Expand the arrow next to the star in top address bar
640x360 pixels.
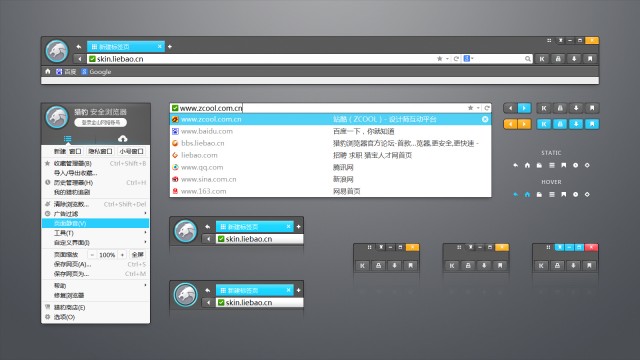point(447,59)
